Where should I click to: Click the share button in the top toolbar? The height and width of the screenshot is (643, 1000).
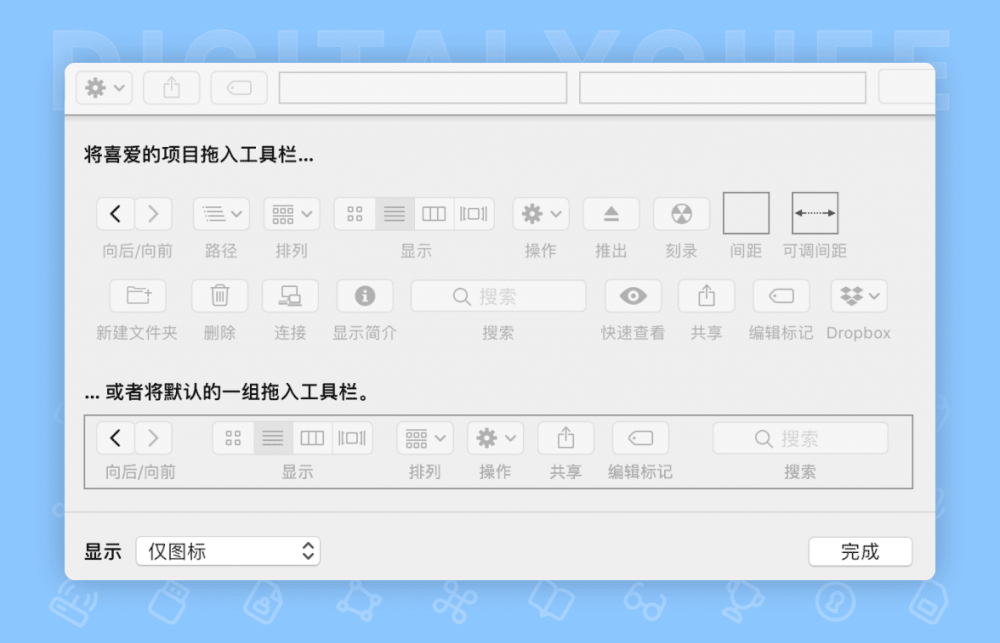[172, 87]
